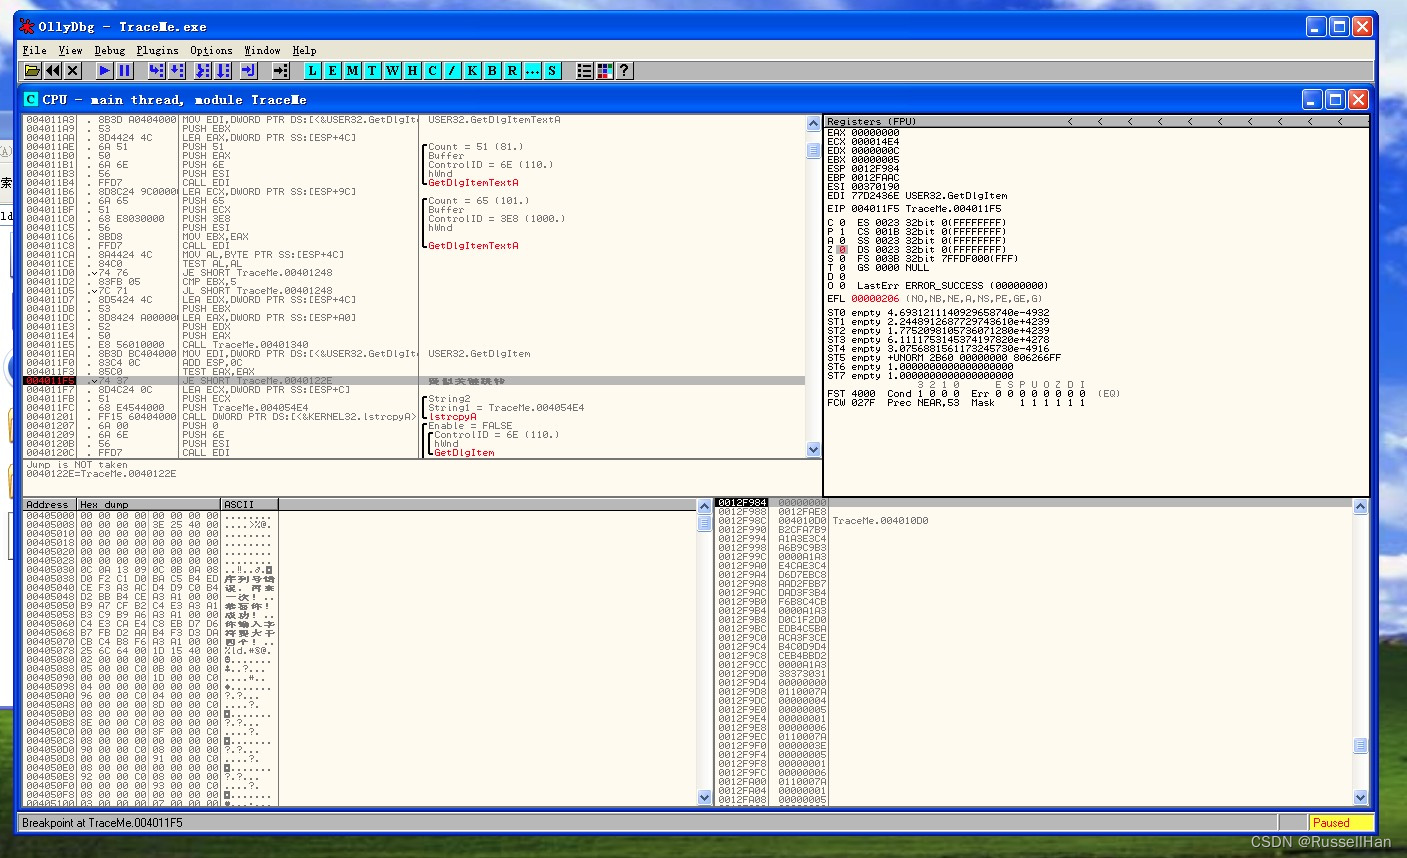The height and width of the screenshot is (858, 1407).
Task: Open Handles window with H button
Action: click(412, 71)
